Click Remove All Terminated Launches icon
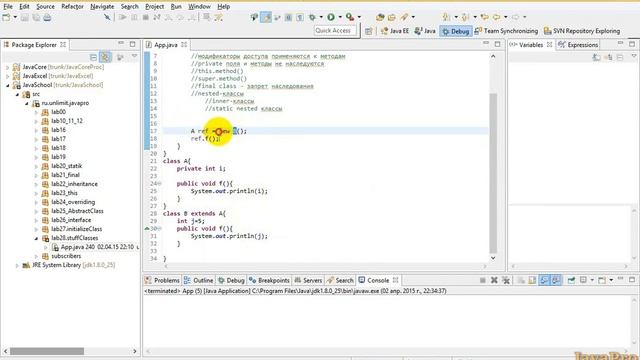 tap(506, 280)
